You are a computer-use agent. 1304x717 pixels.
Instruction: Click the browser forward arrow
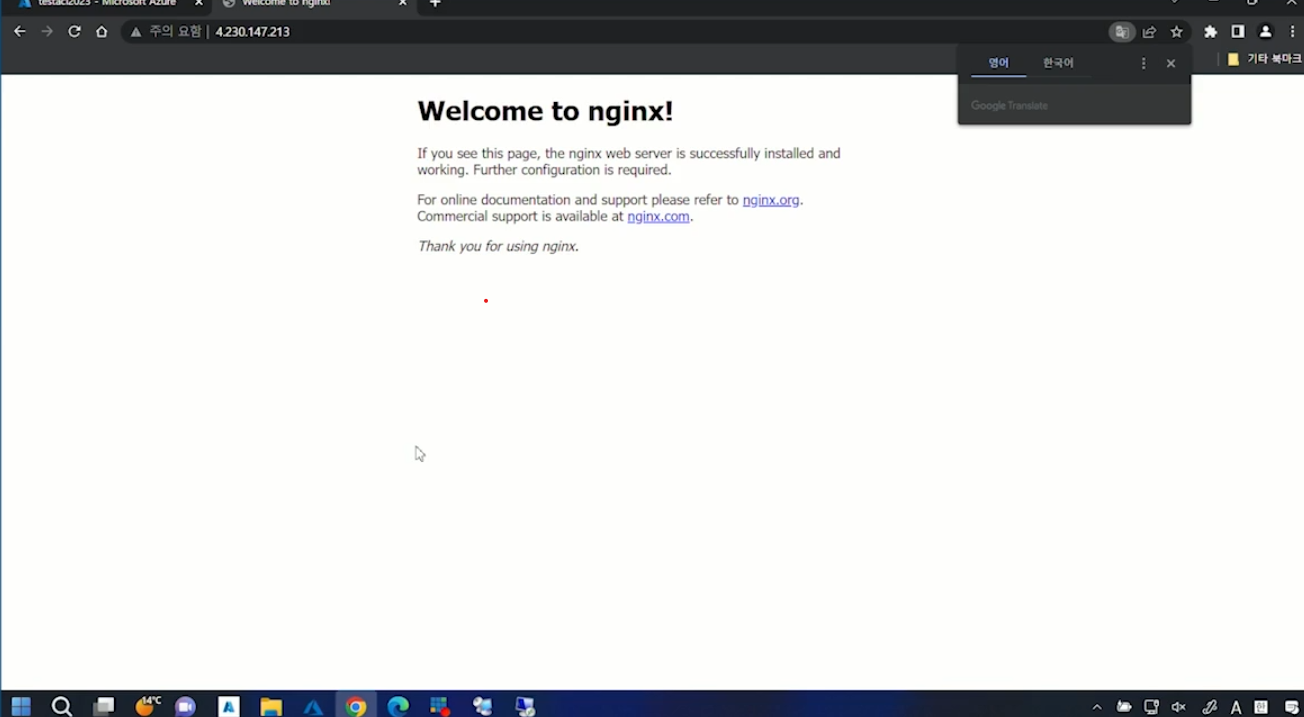[x=47, y=32]
